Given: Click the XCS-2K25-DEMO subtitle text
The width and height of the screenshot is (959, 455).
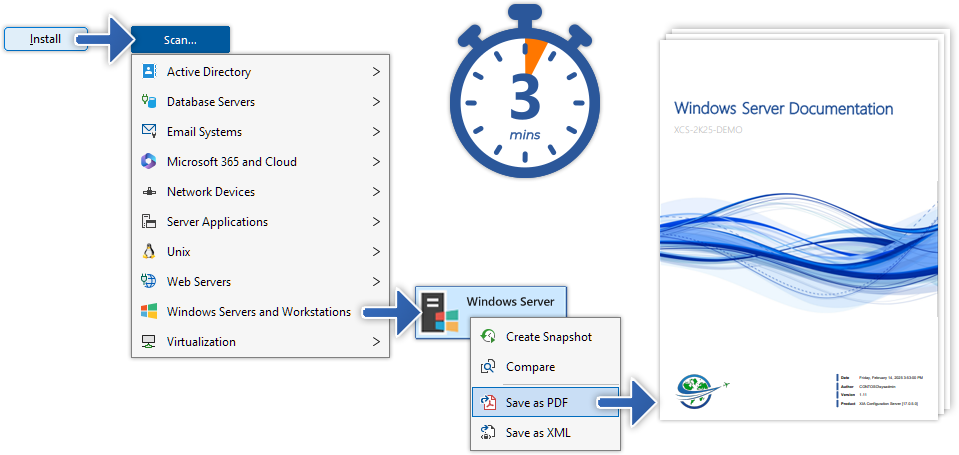Looking at the screenshot, I should tap(708, 130).
